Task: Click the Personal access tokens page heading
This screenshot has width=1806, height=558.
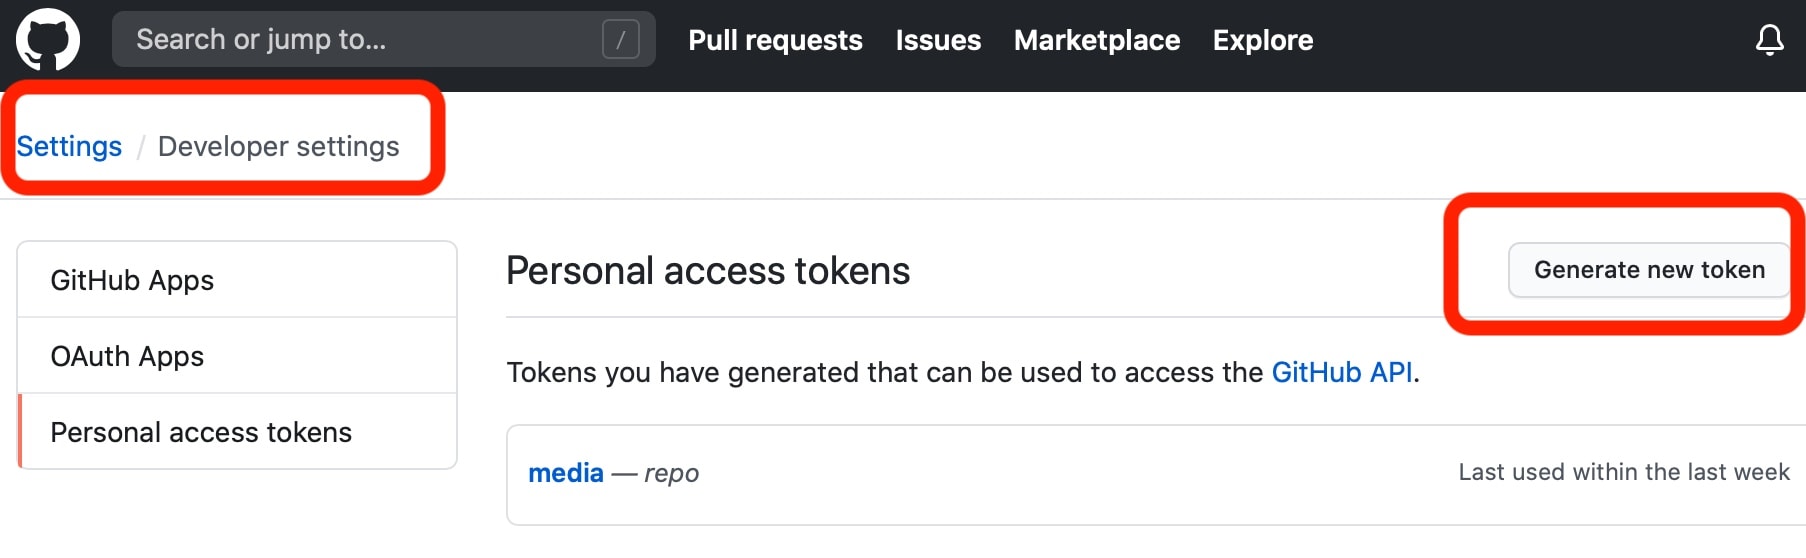Action: coord(708,271)
